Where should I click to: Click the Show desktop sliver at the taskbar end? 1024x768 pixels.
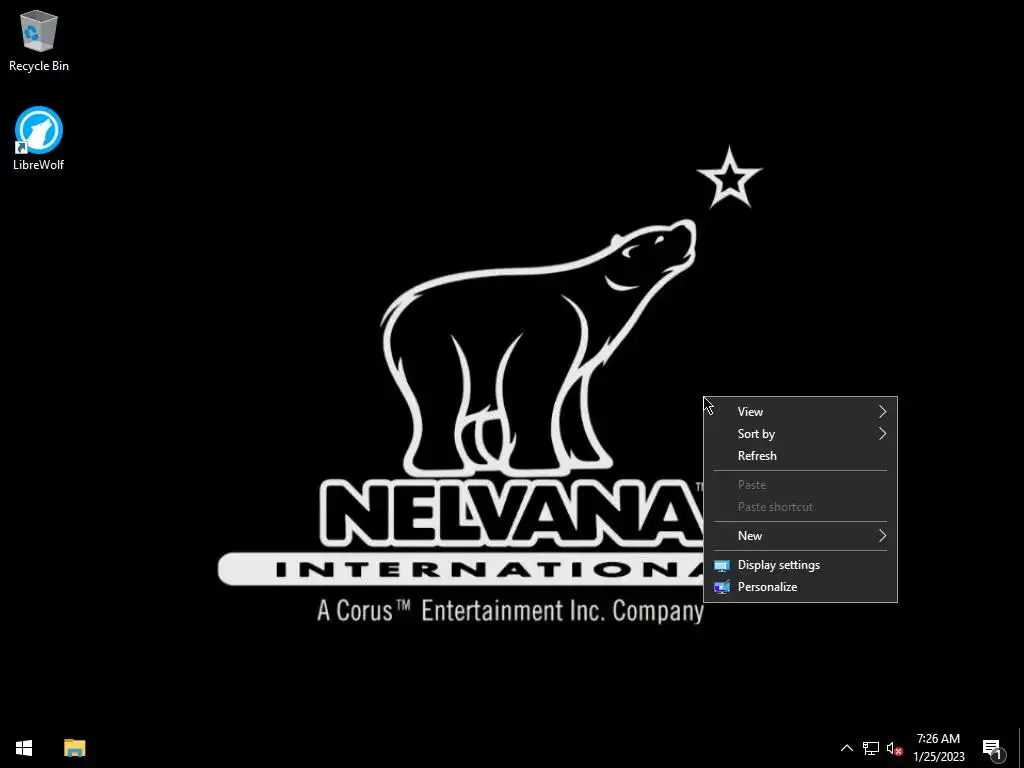click(1021, 748)
